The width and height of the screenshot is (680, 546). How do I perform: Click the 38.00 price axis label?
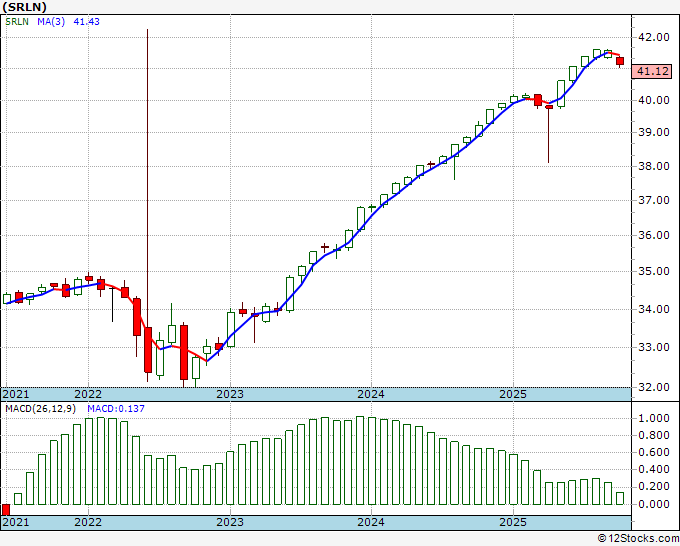[654, 166]
